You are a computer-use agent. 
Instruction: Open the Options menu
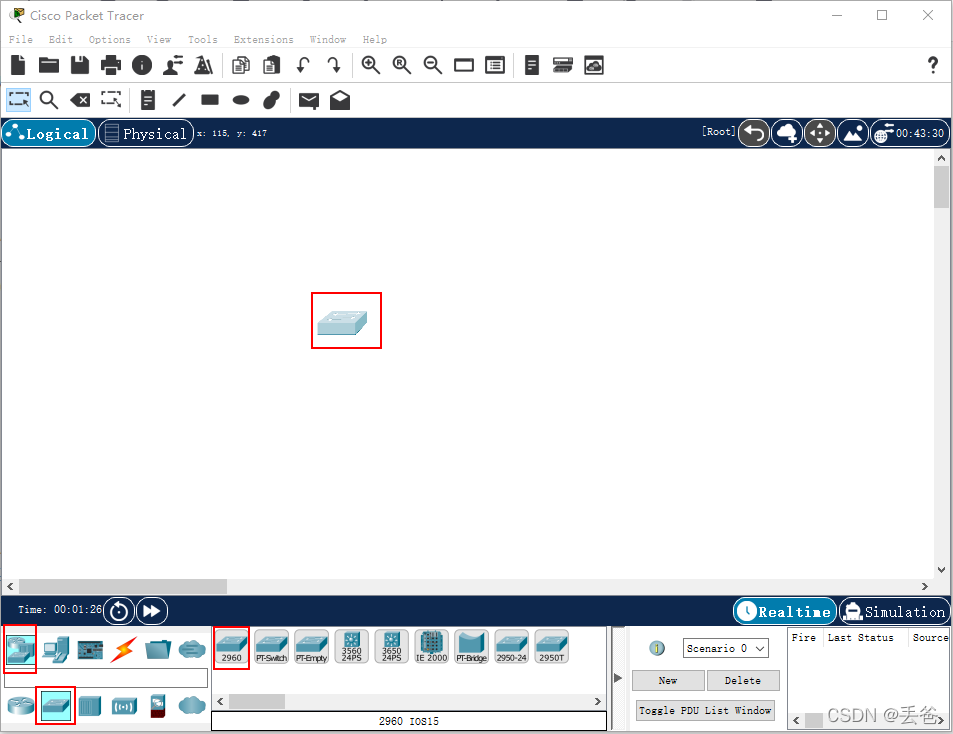(x=109, y=39)
